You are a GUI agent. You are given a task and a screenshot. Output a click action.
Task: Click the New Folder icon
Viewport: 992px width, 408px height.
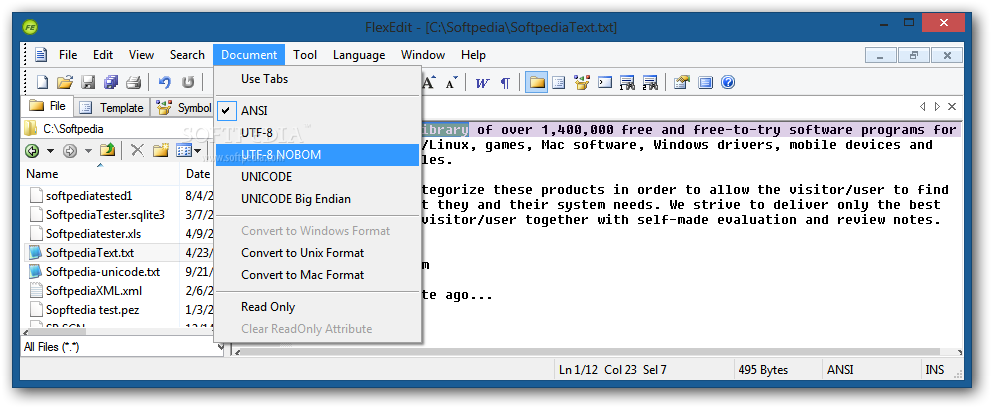(161, 151)
